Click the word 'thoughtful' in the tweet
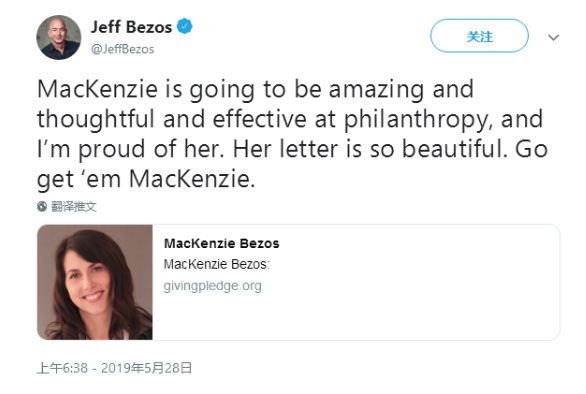This screenshot has height=394, width=586. 96,119
